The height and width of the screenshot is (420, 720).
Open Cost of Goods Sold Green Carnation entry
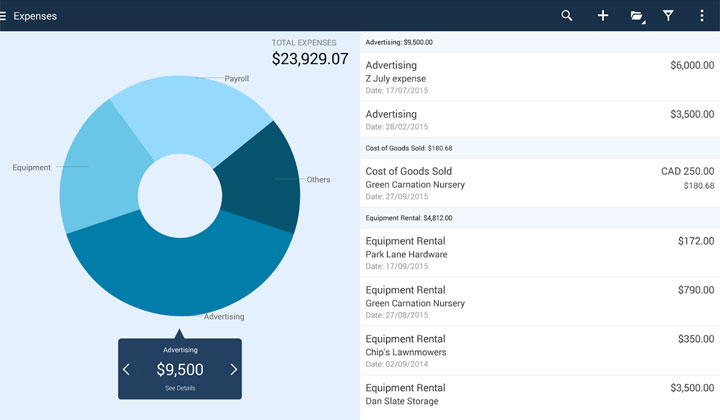pyautogui.click(x=540, y=183)
